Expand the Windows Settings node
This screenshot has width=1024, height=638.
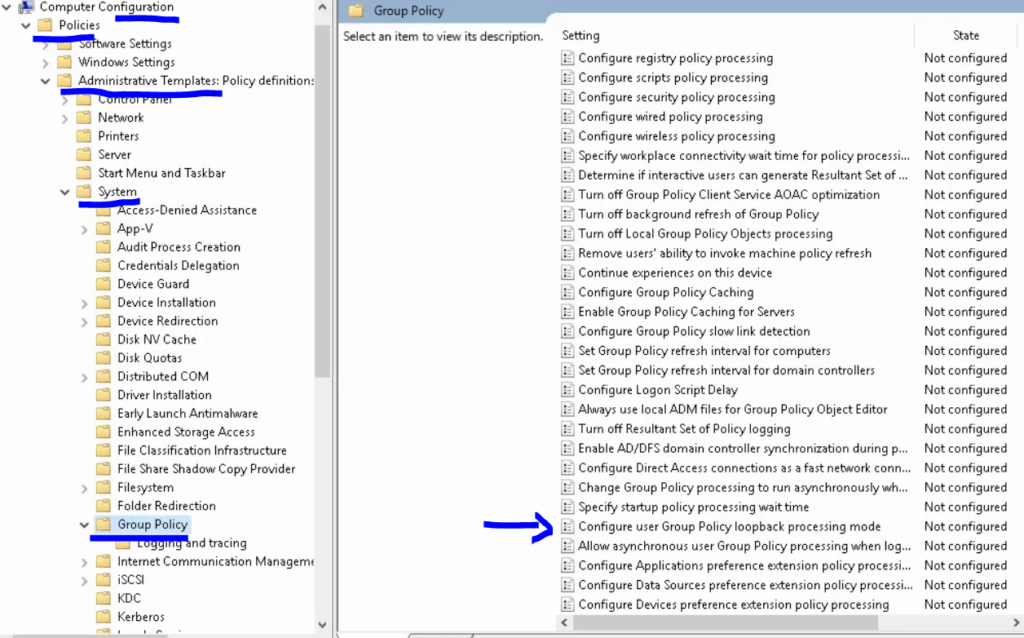coord(45,63)
